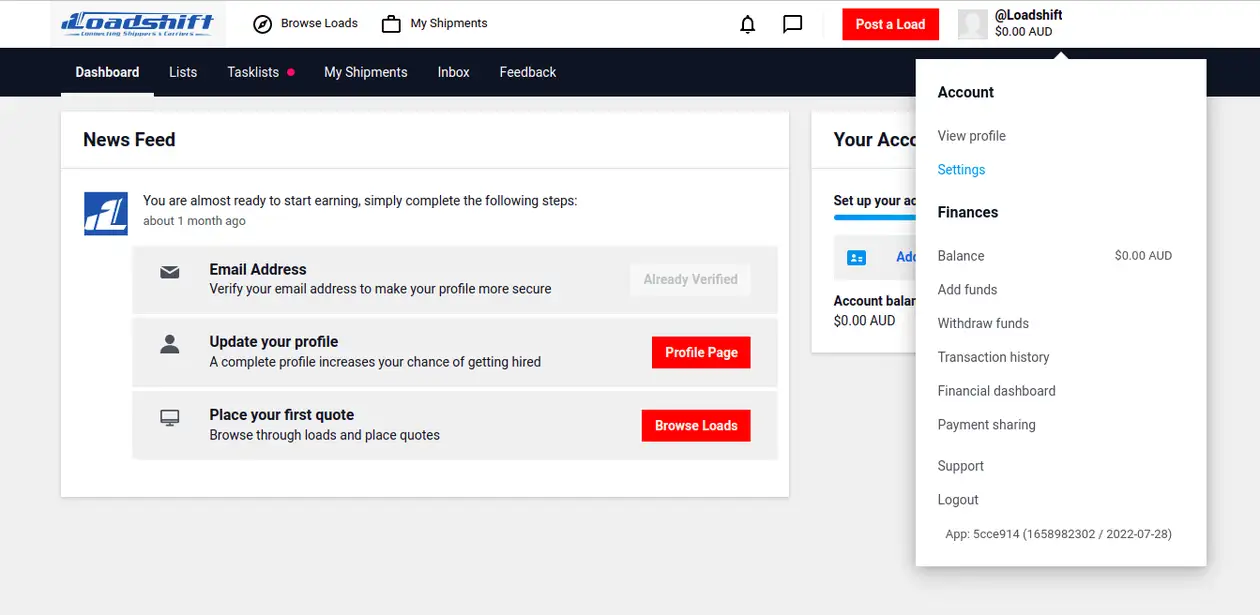Click the red Profile Page button
Image resolution: width=1260 pixels, height=615 pixels.
pyautogui.click(x=701, y=352)
